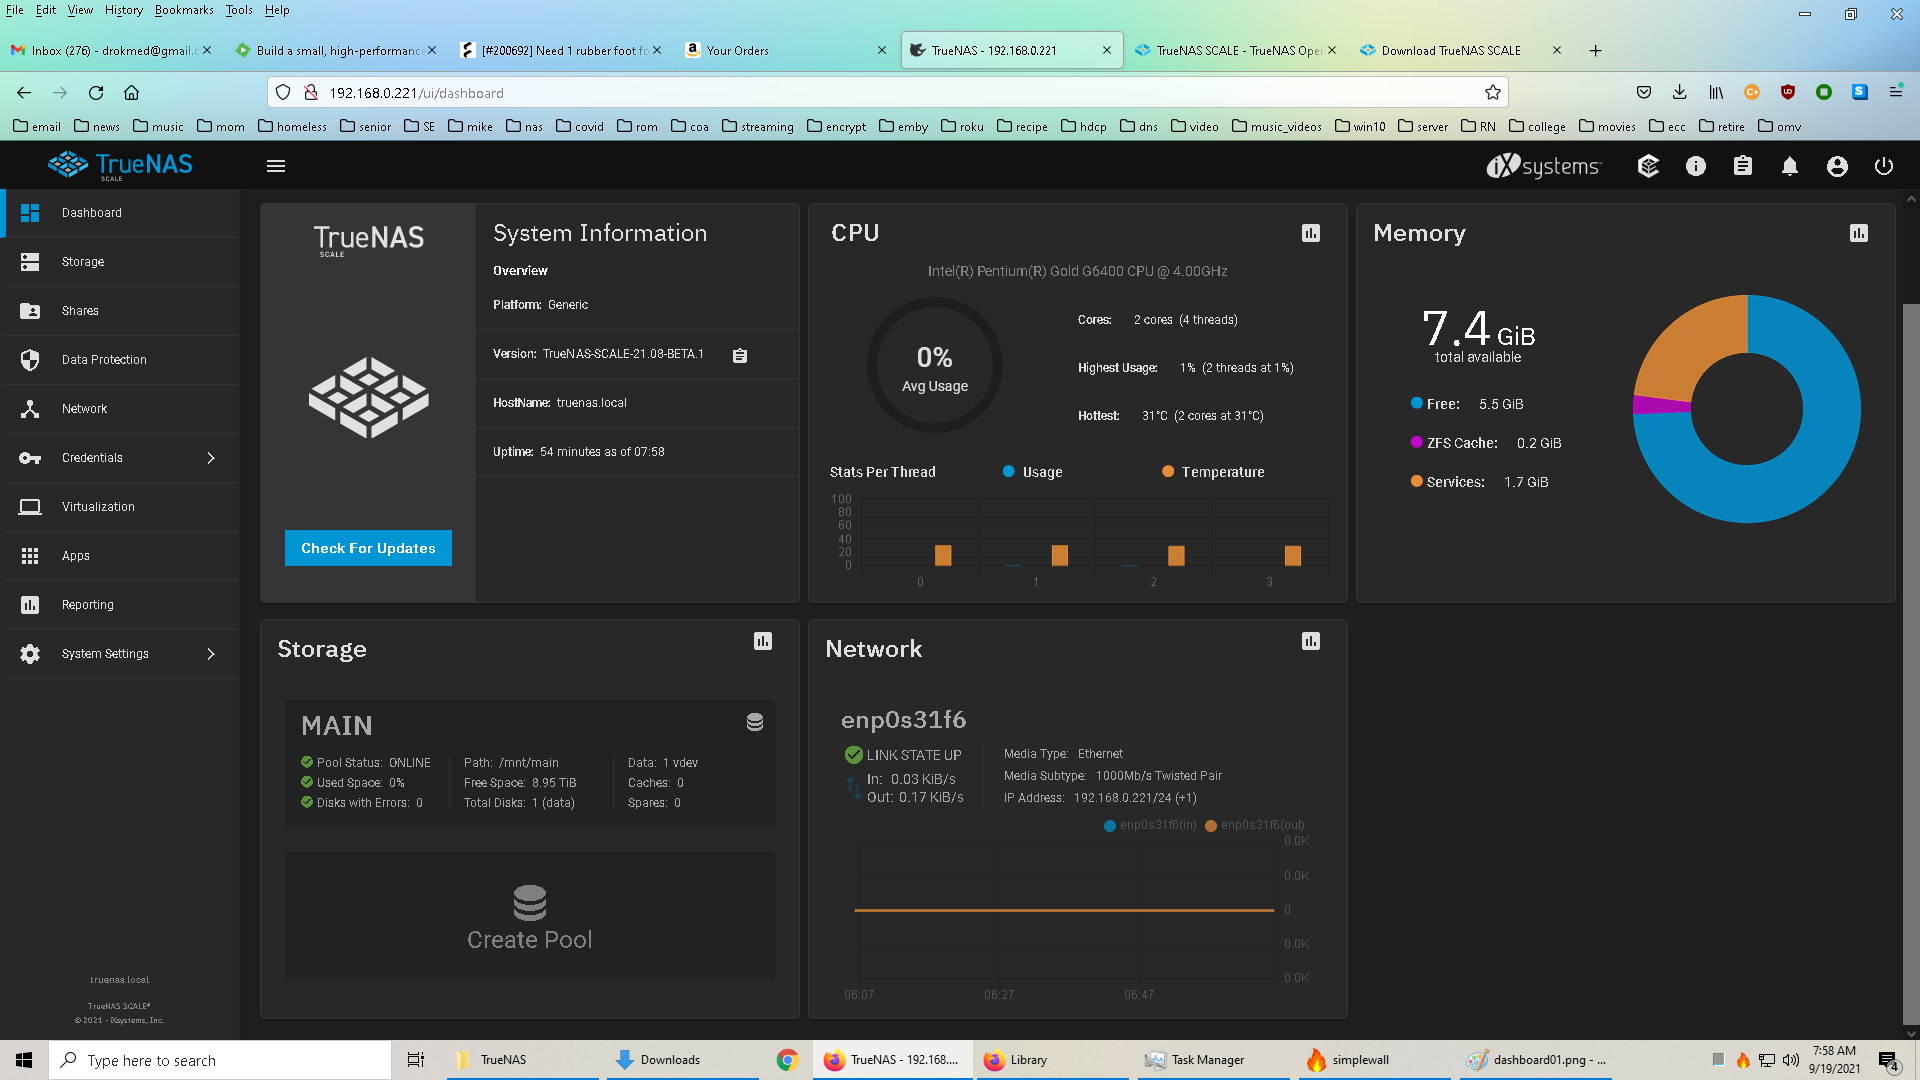The height and width of the screenshot is (1080, 1920).
Task: Toggle sidebar with hamburger menu icon
Action: tap(276, 166)
